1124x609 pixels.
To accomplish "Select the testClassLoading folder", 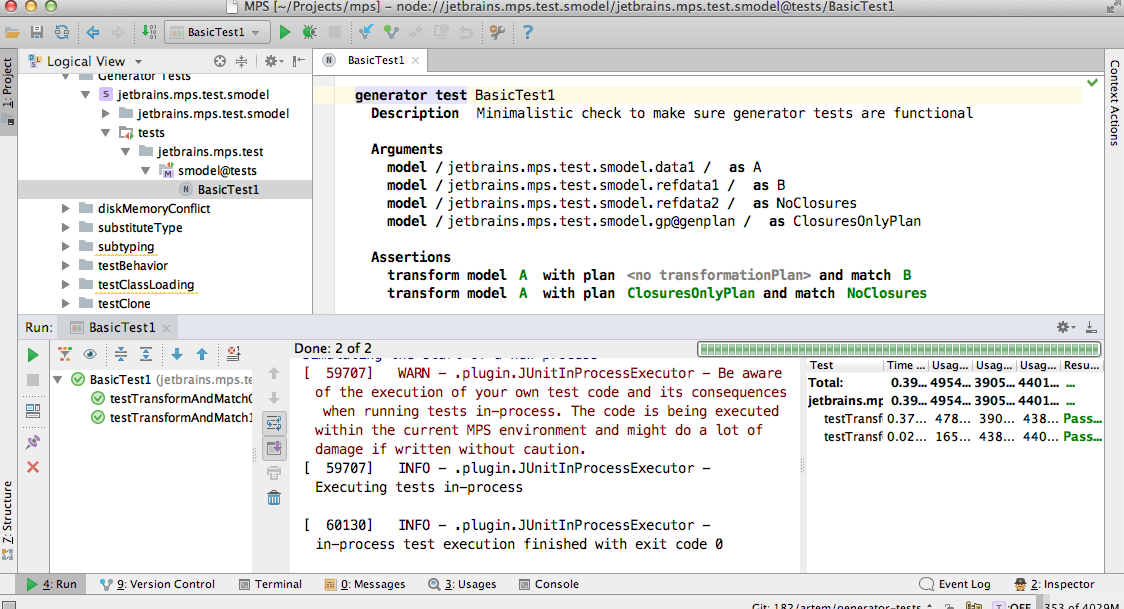I will click(146, 284).
